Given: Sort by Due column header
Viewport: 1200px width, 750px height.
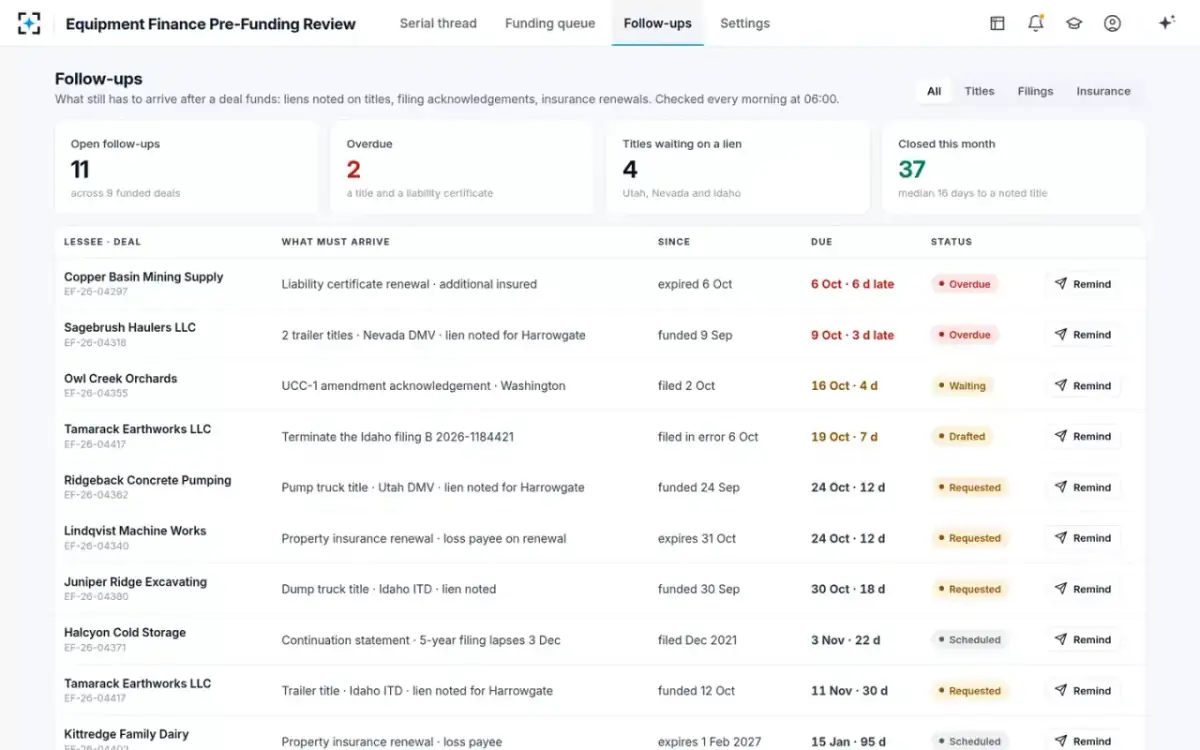Looking at the screenshot, I should [821, 242].
